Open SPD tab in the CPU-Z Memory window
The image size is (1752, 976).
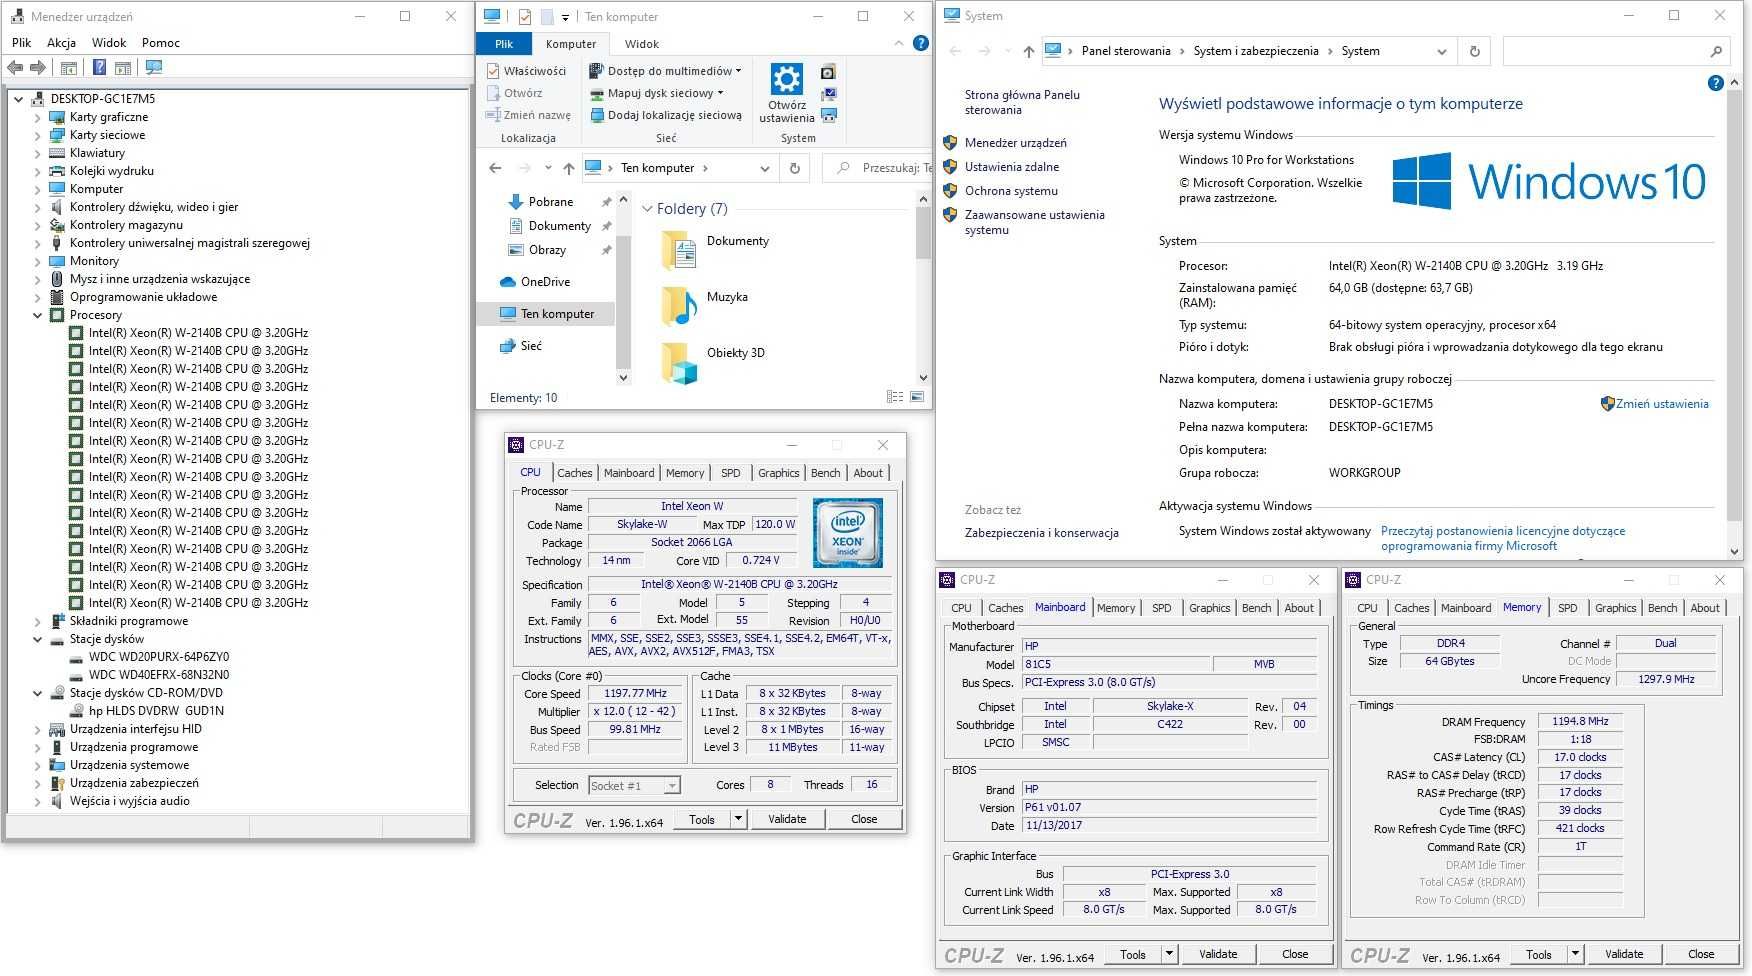1567,608
